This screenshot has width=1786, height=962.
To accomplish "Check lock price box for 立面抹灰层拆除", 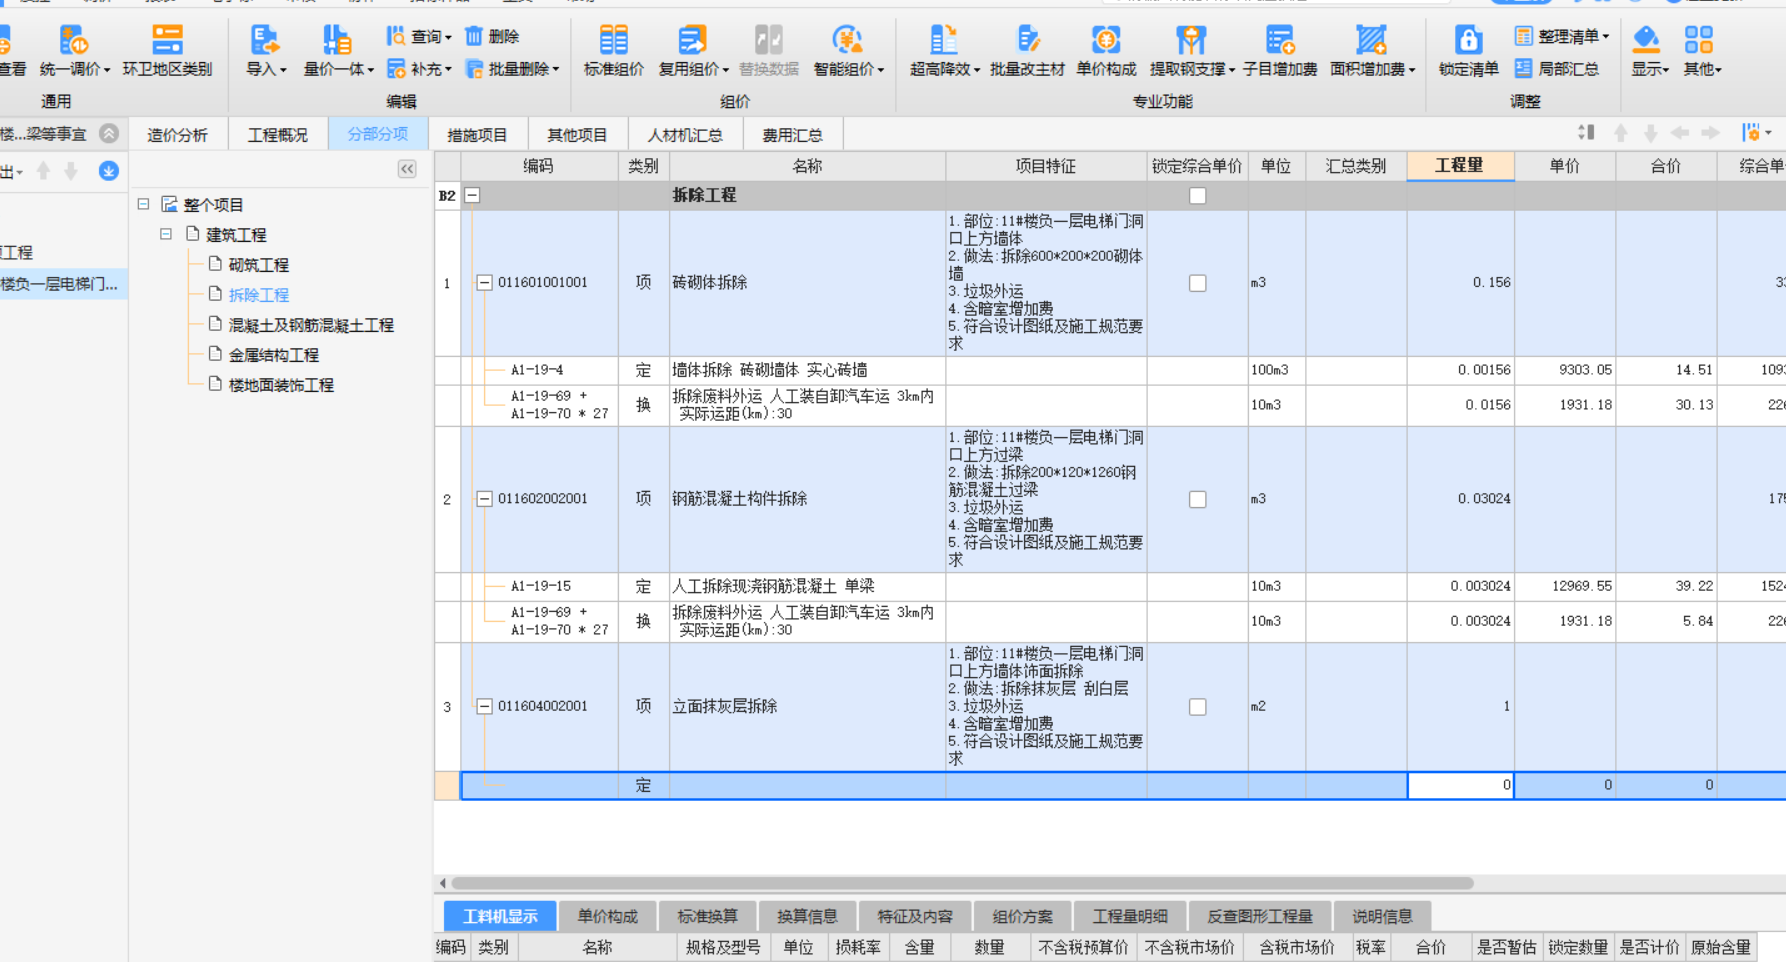I will 1197,707.
